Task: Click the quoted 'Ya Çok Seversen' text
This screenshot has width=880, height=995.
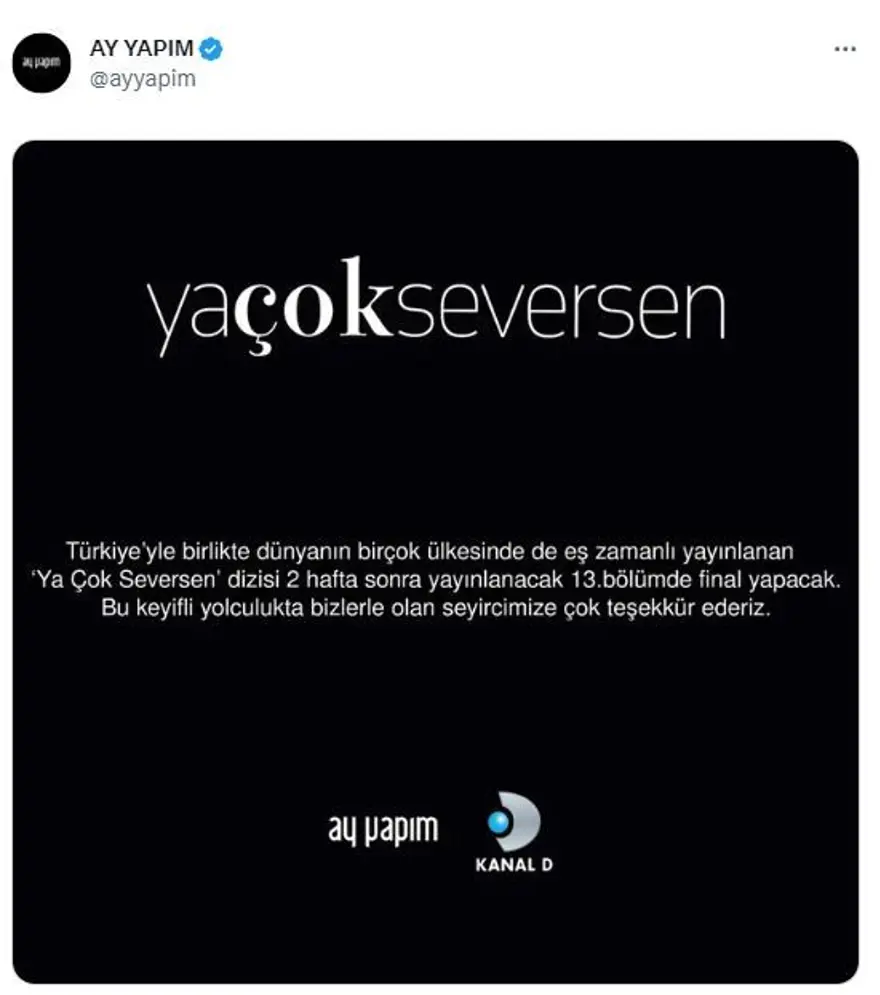Action: point(124,579)
